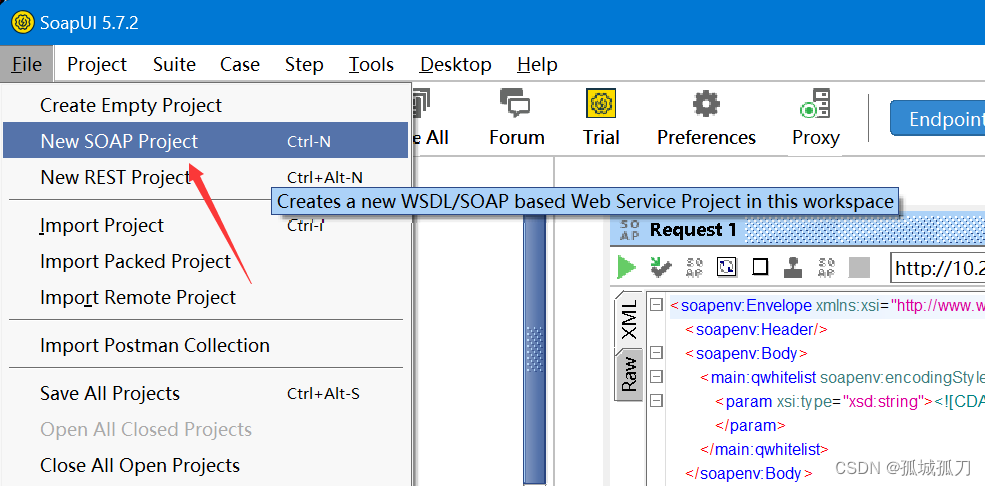Viewport: 985px width, 486px height.
Task: Open the File menu
Action: click(26, 64)
